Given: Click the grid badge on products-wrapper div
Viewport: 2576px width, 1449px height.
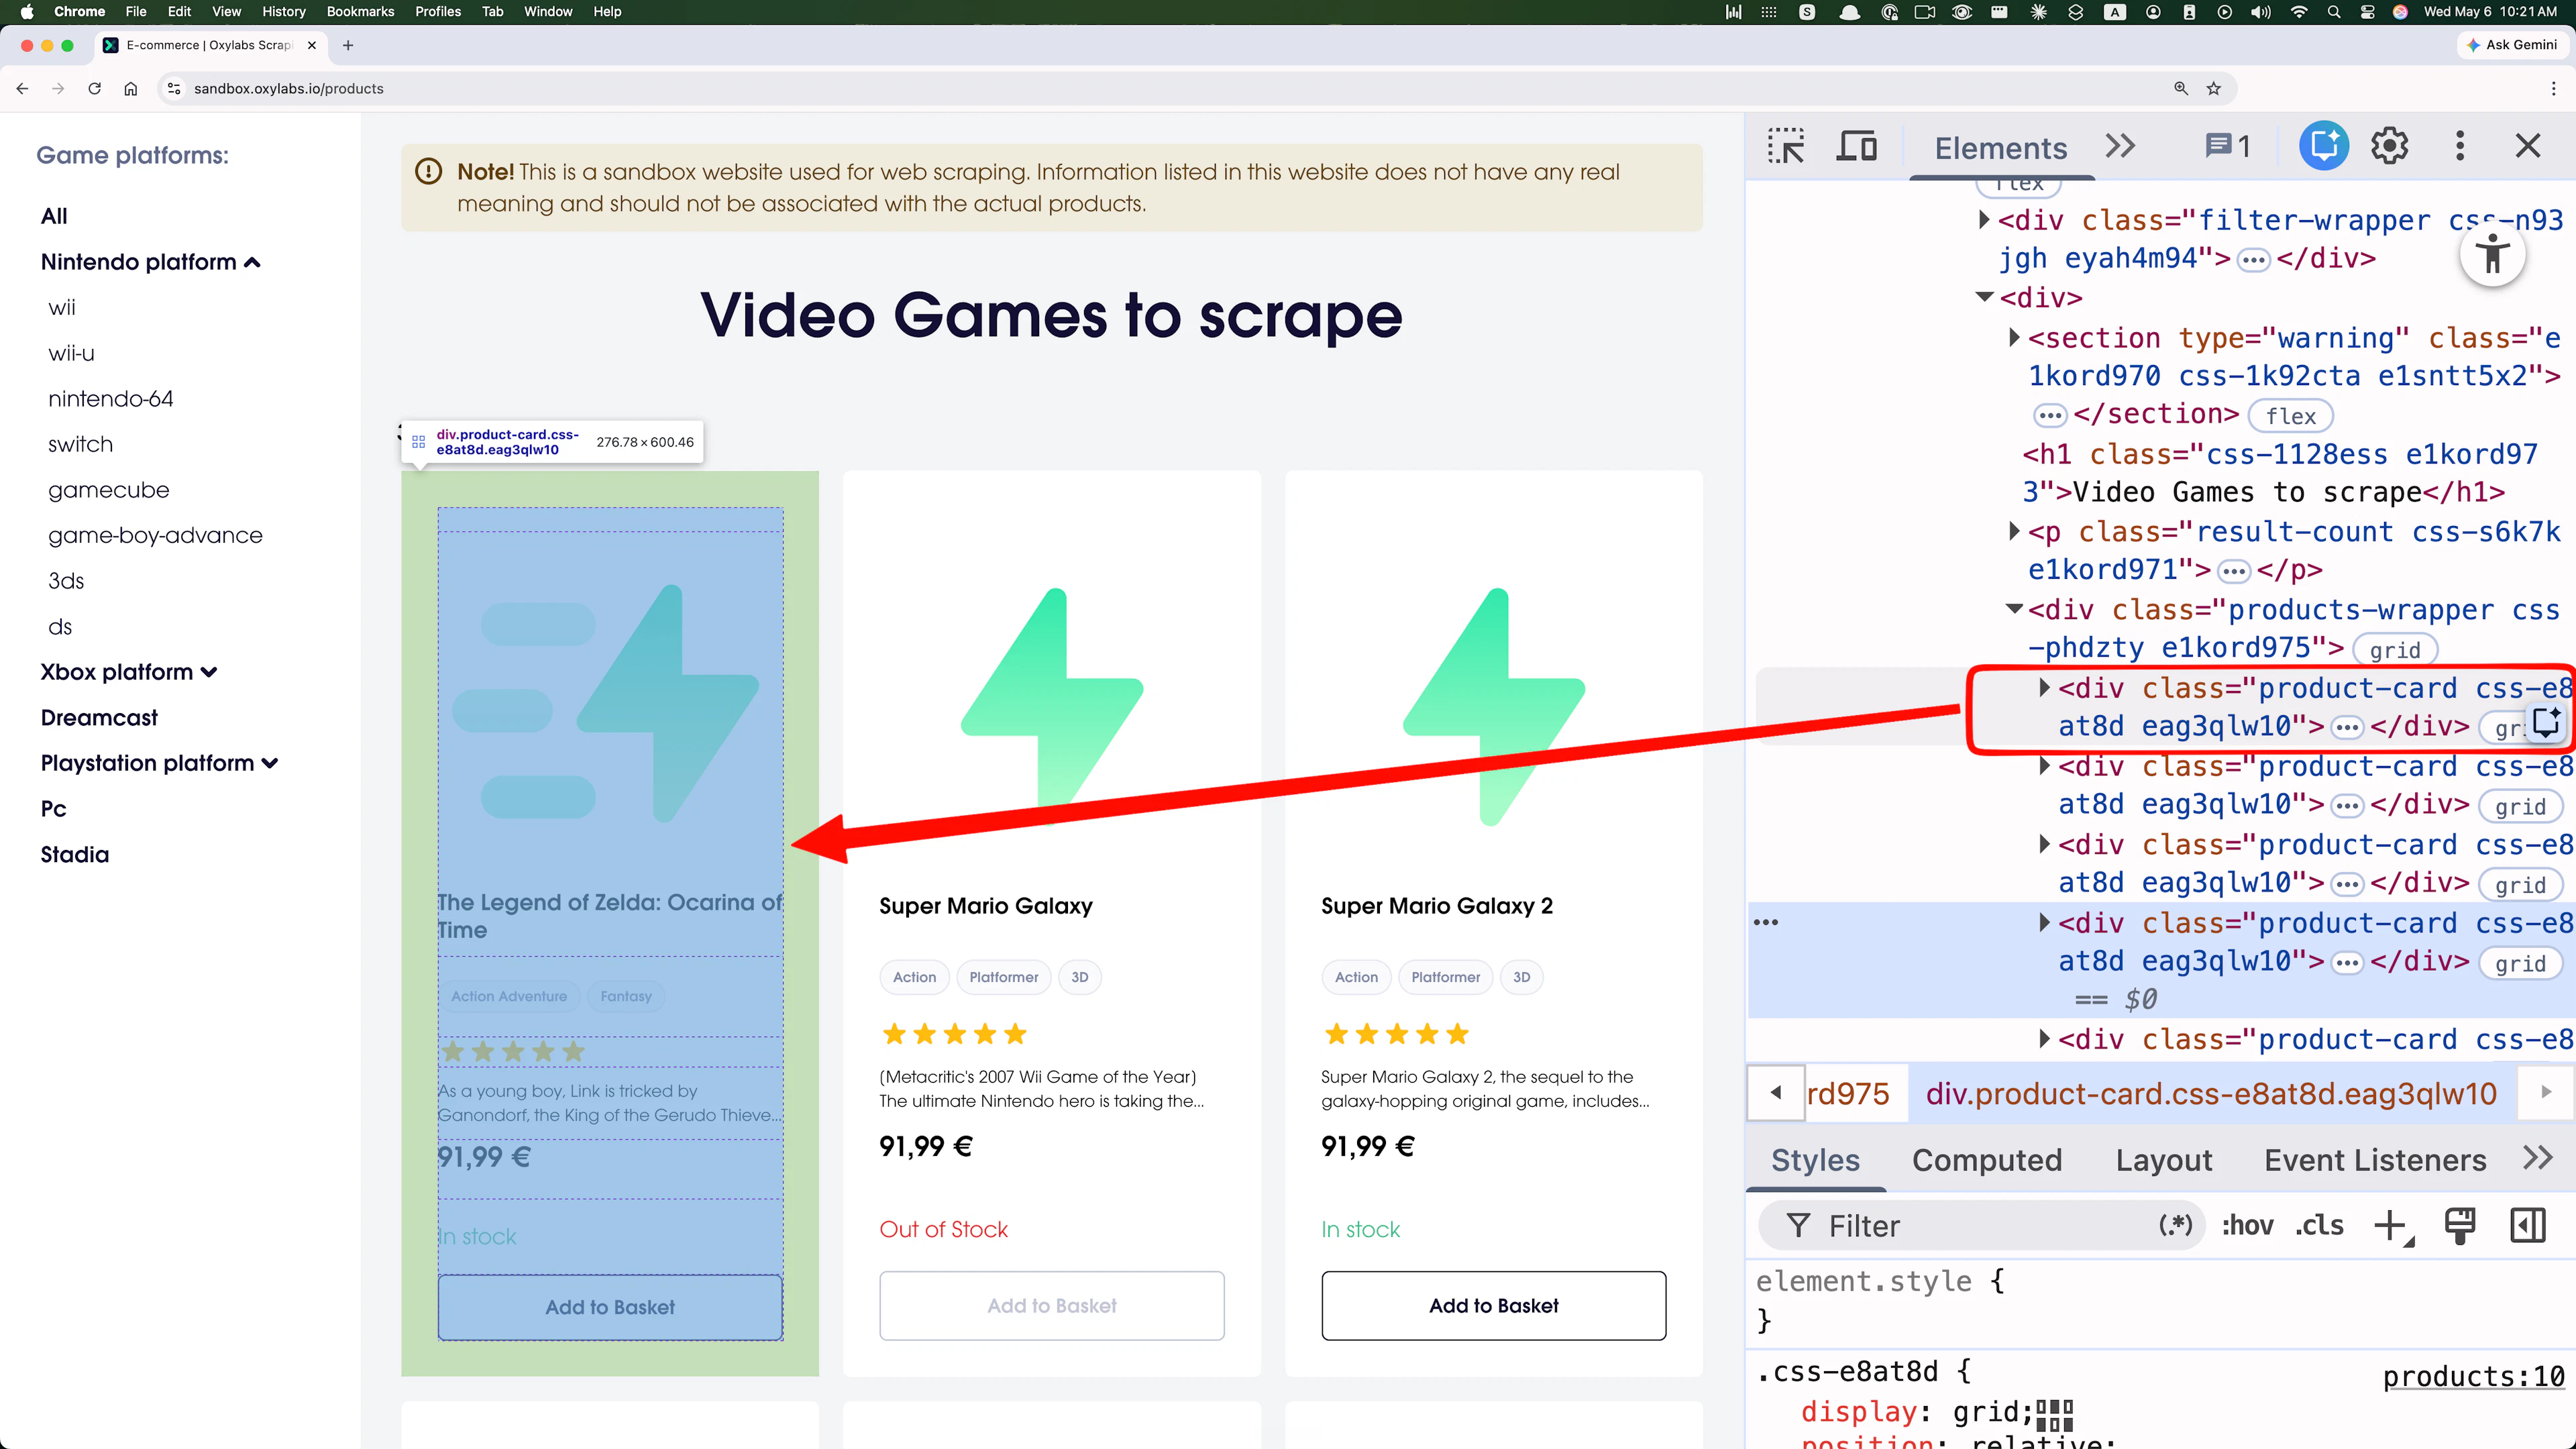Looking at the screenshot, I should point(2394,650).
